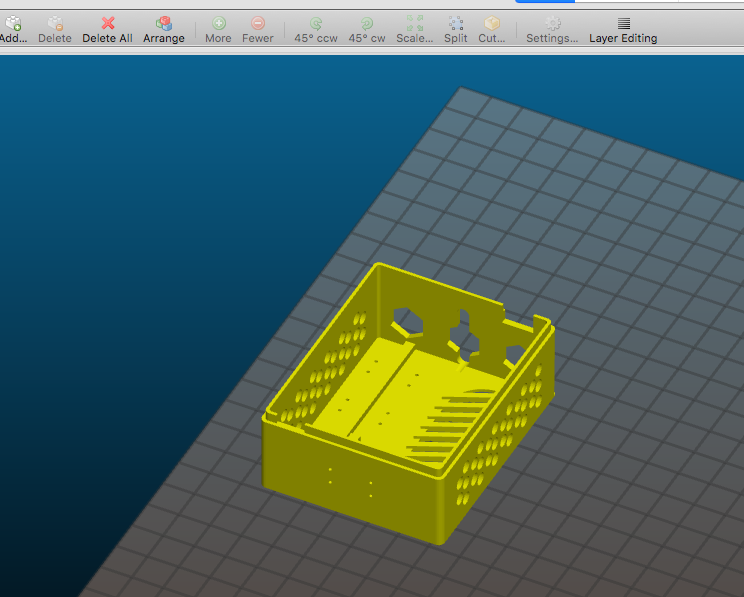Click the More copies icon
Screen dimensions: 744x597
pos(218,23)
